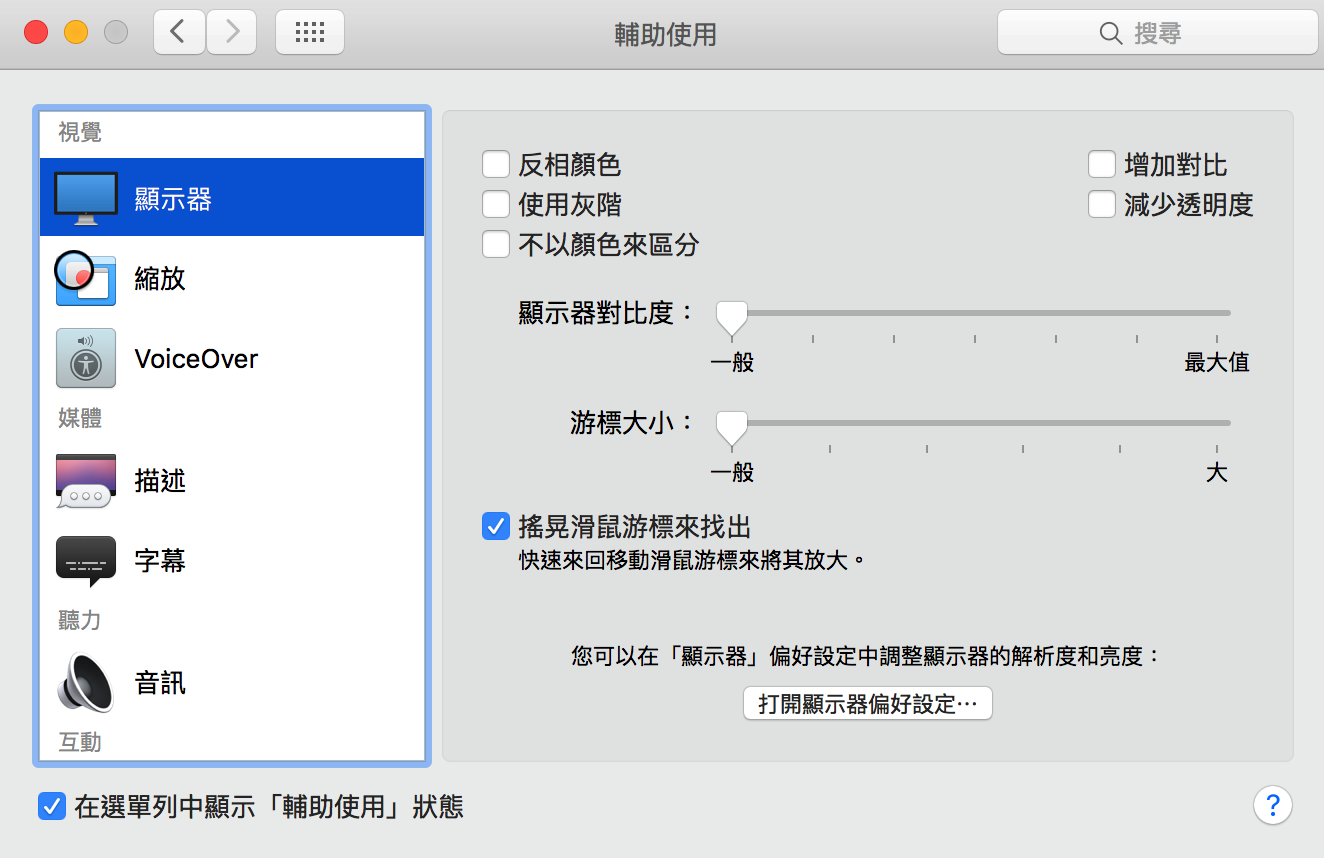1324x858 pixels.
Task: Toggle the 不以顏色來區分 checkbox
Action: point(496,244)
